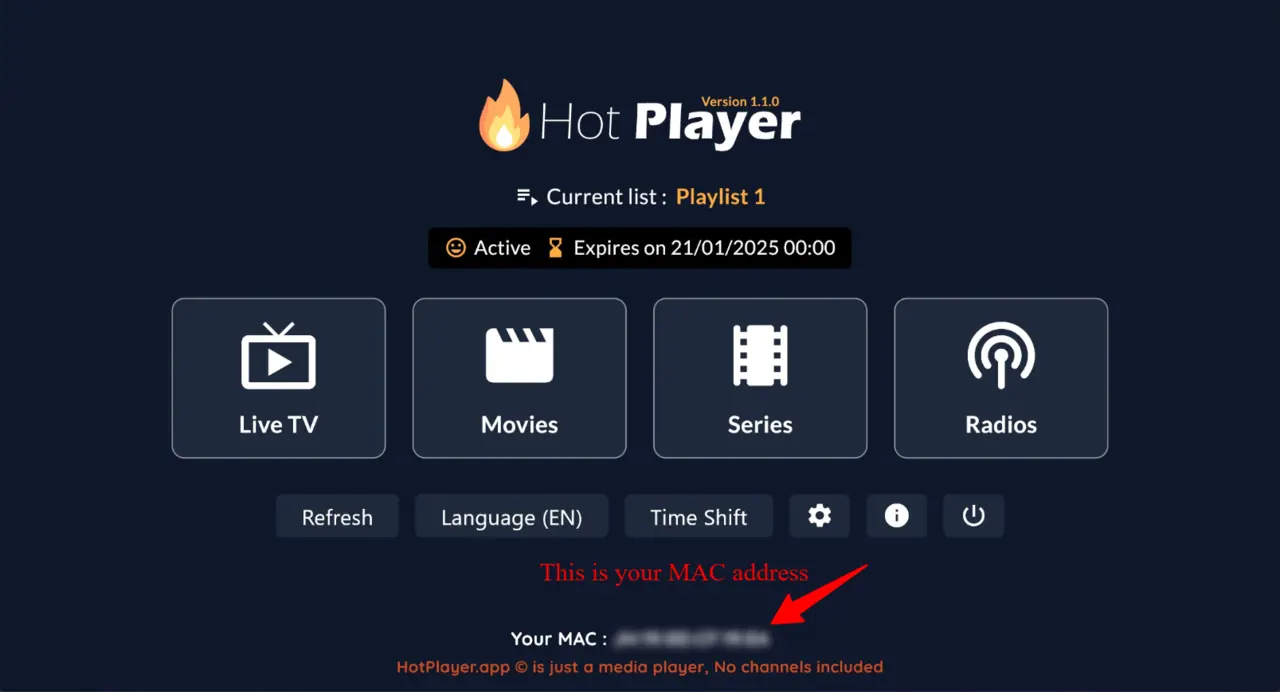Image resolution: width=1280 pixels, height=692 pixels.
Task: Click the Series film strip icon
Action: (760, 355)
